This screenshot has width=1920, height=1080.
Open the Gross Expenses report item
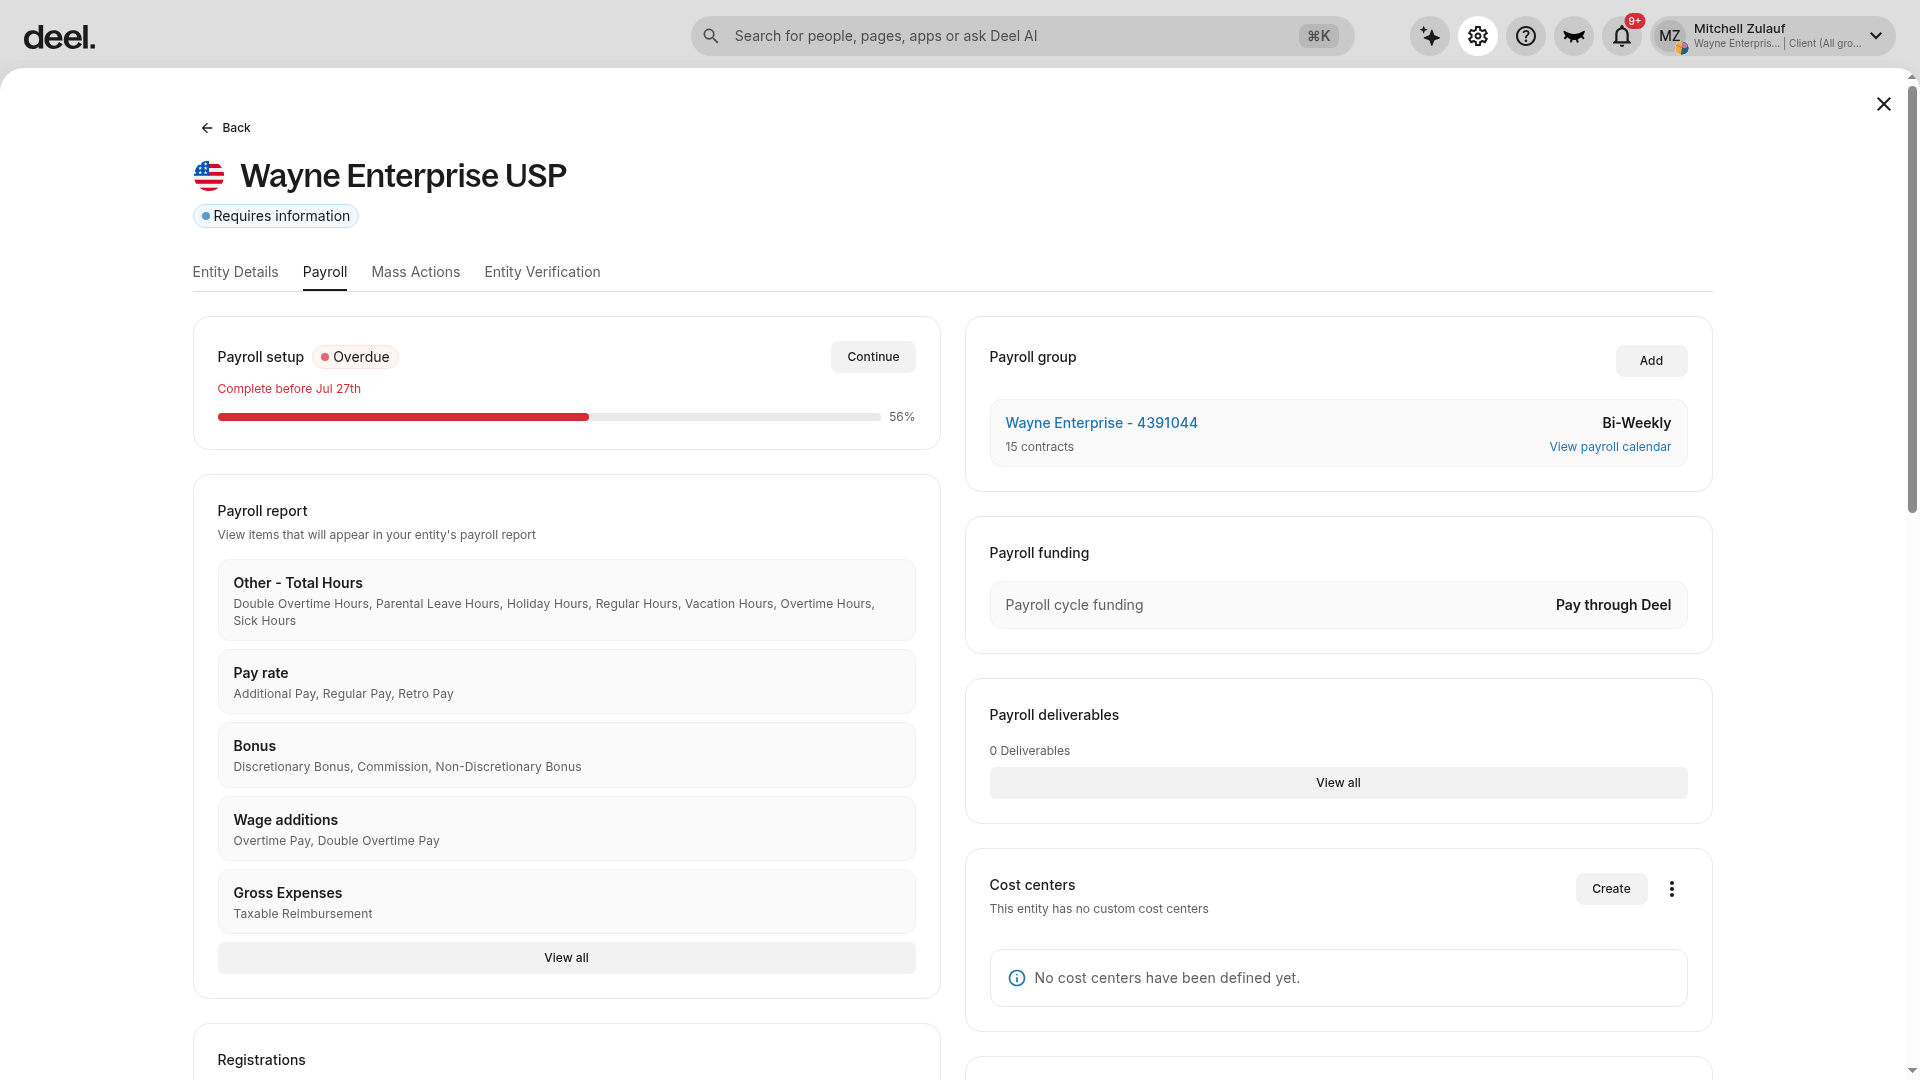coord(567,902)
